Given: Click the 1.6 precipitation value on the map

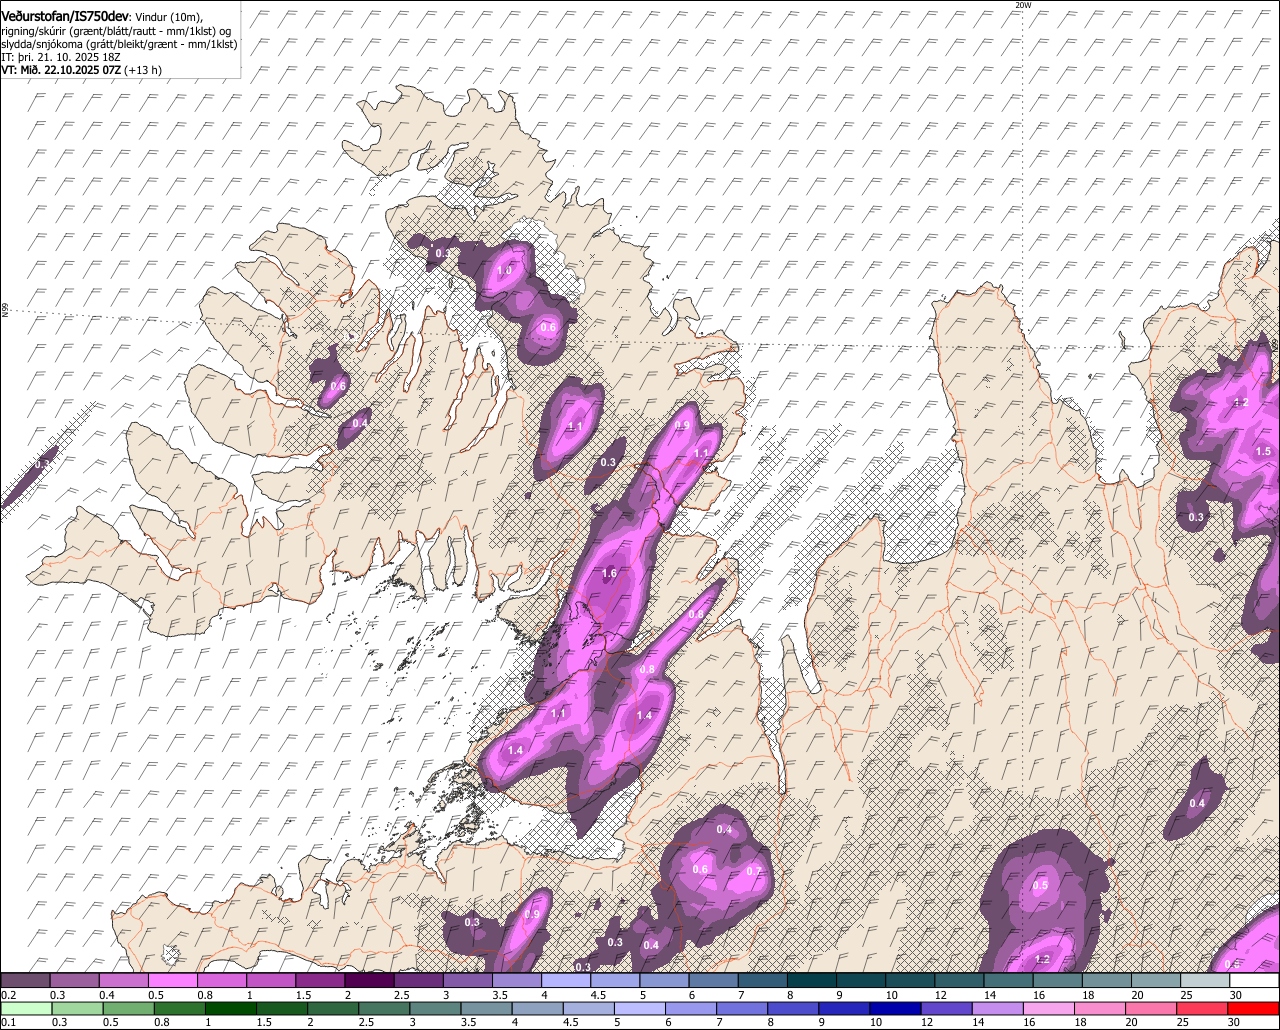Looking at the screenshot, I should (610, 574).
